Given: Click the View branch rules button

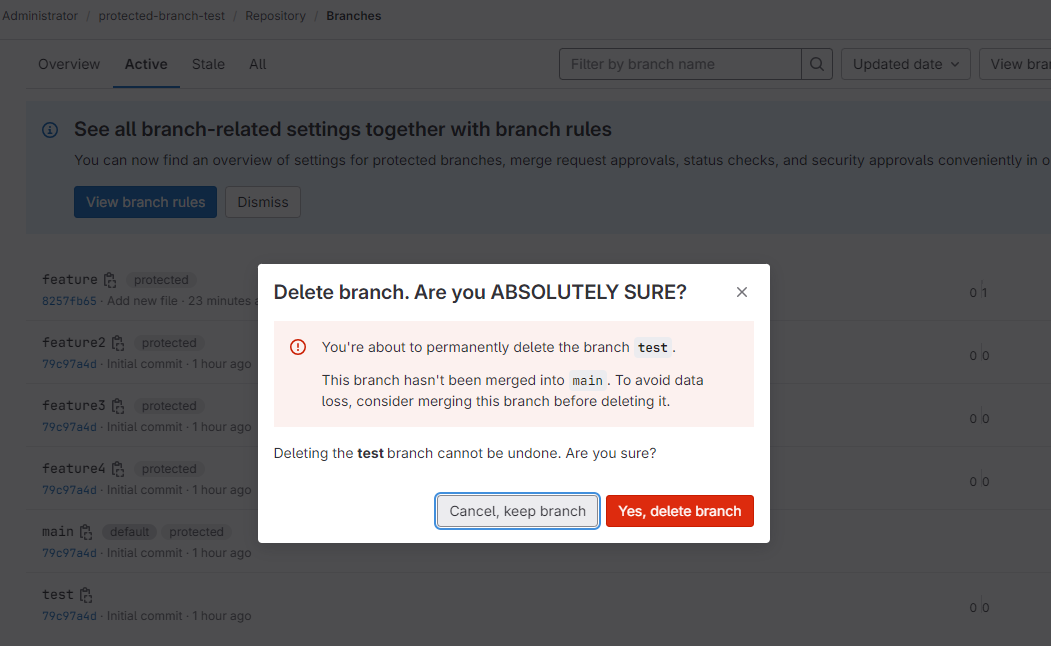Looking at the screenshot, I should [x=145, y=202].
